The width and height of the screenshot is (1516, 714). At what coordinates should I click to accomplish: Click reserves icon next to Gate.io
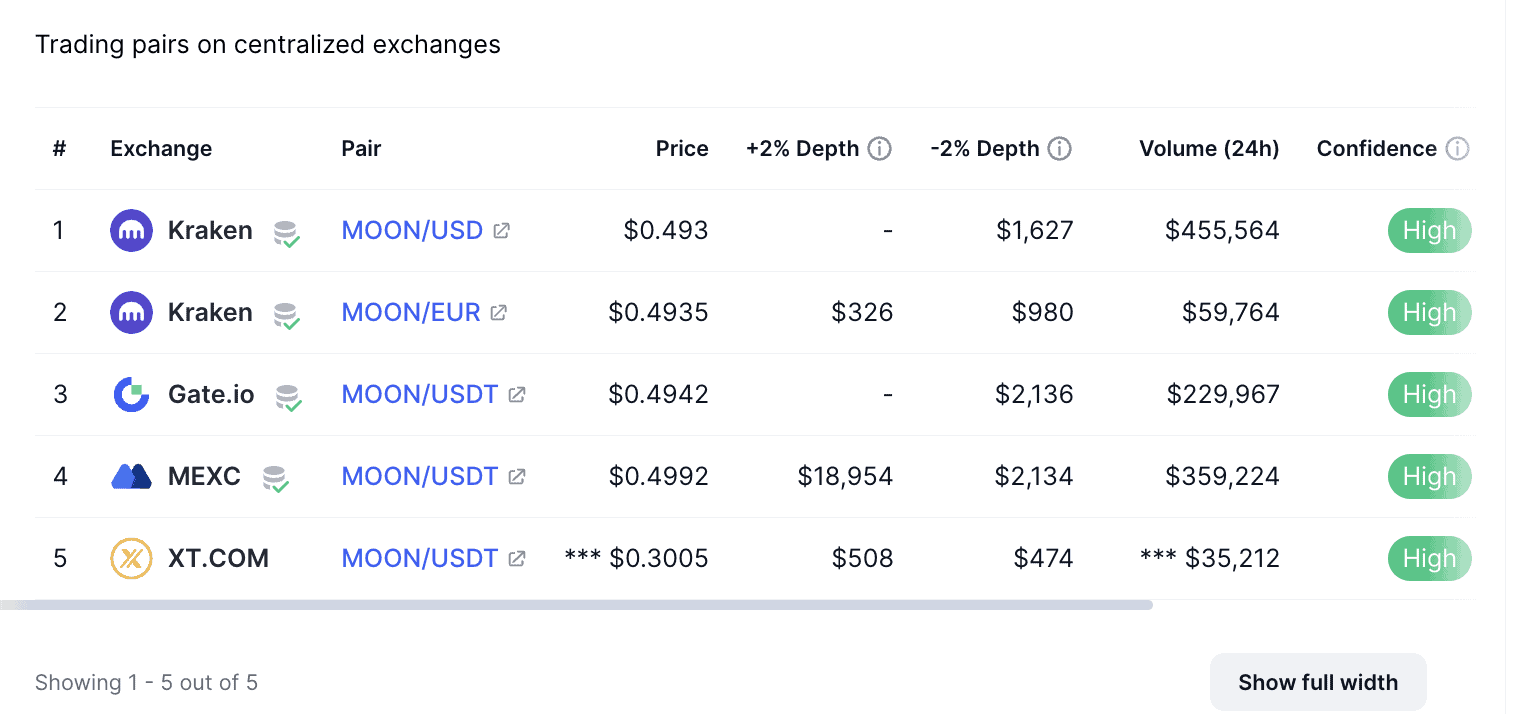(289, 397)
